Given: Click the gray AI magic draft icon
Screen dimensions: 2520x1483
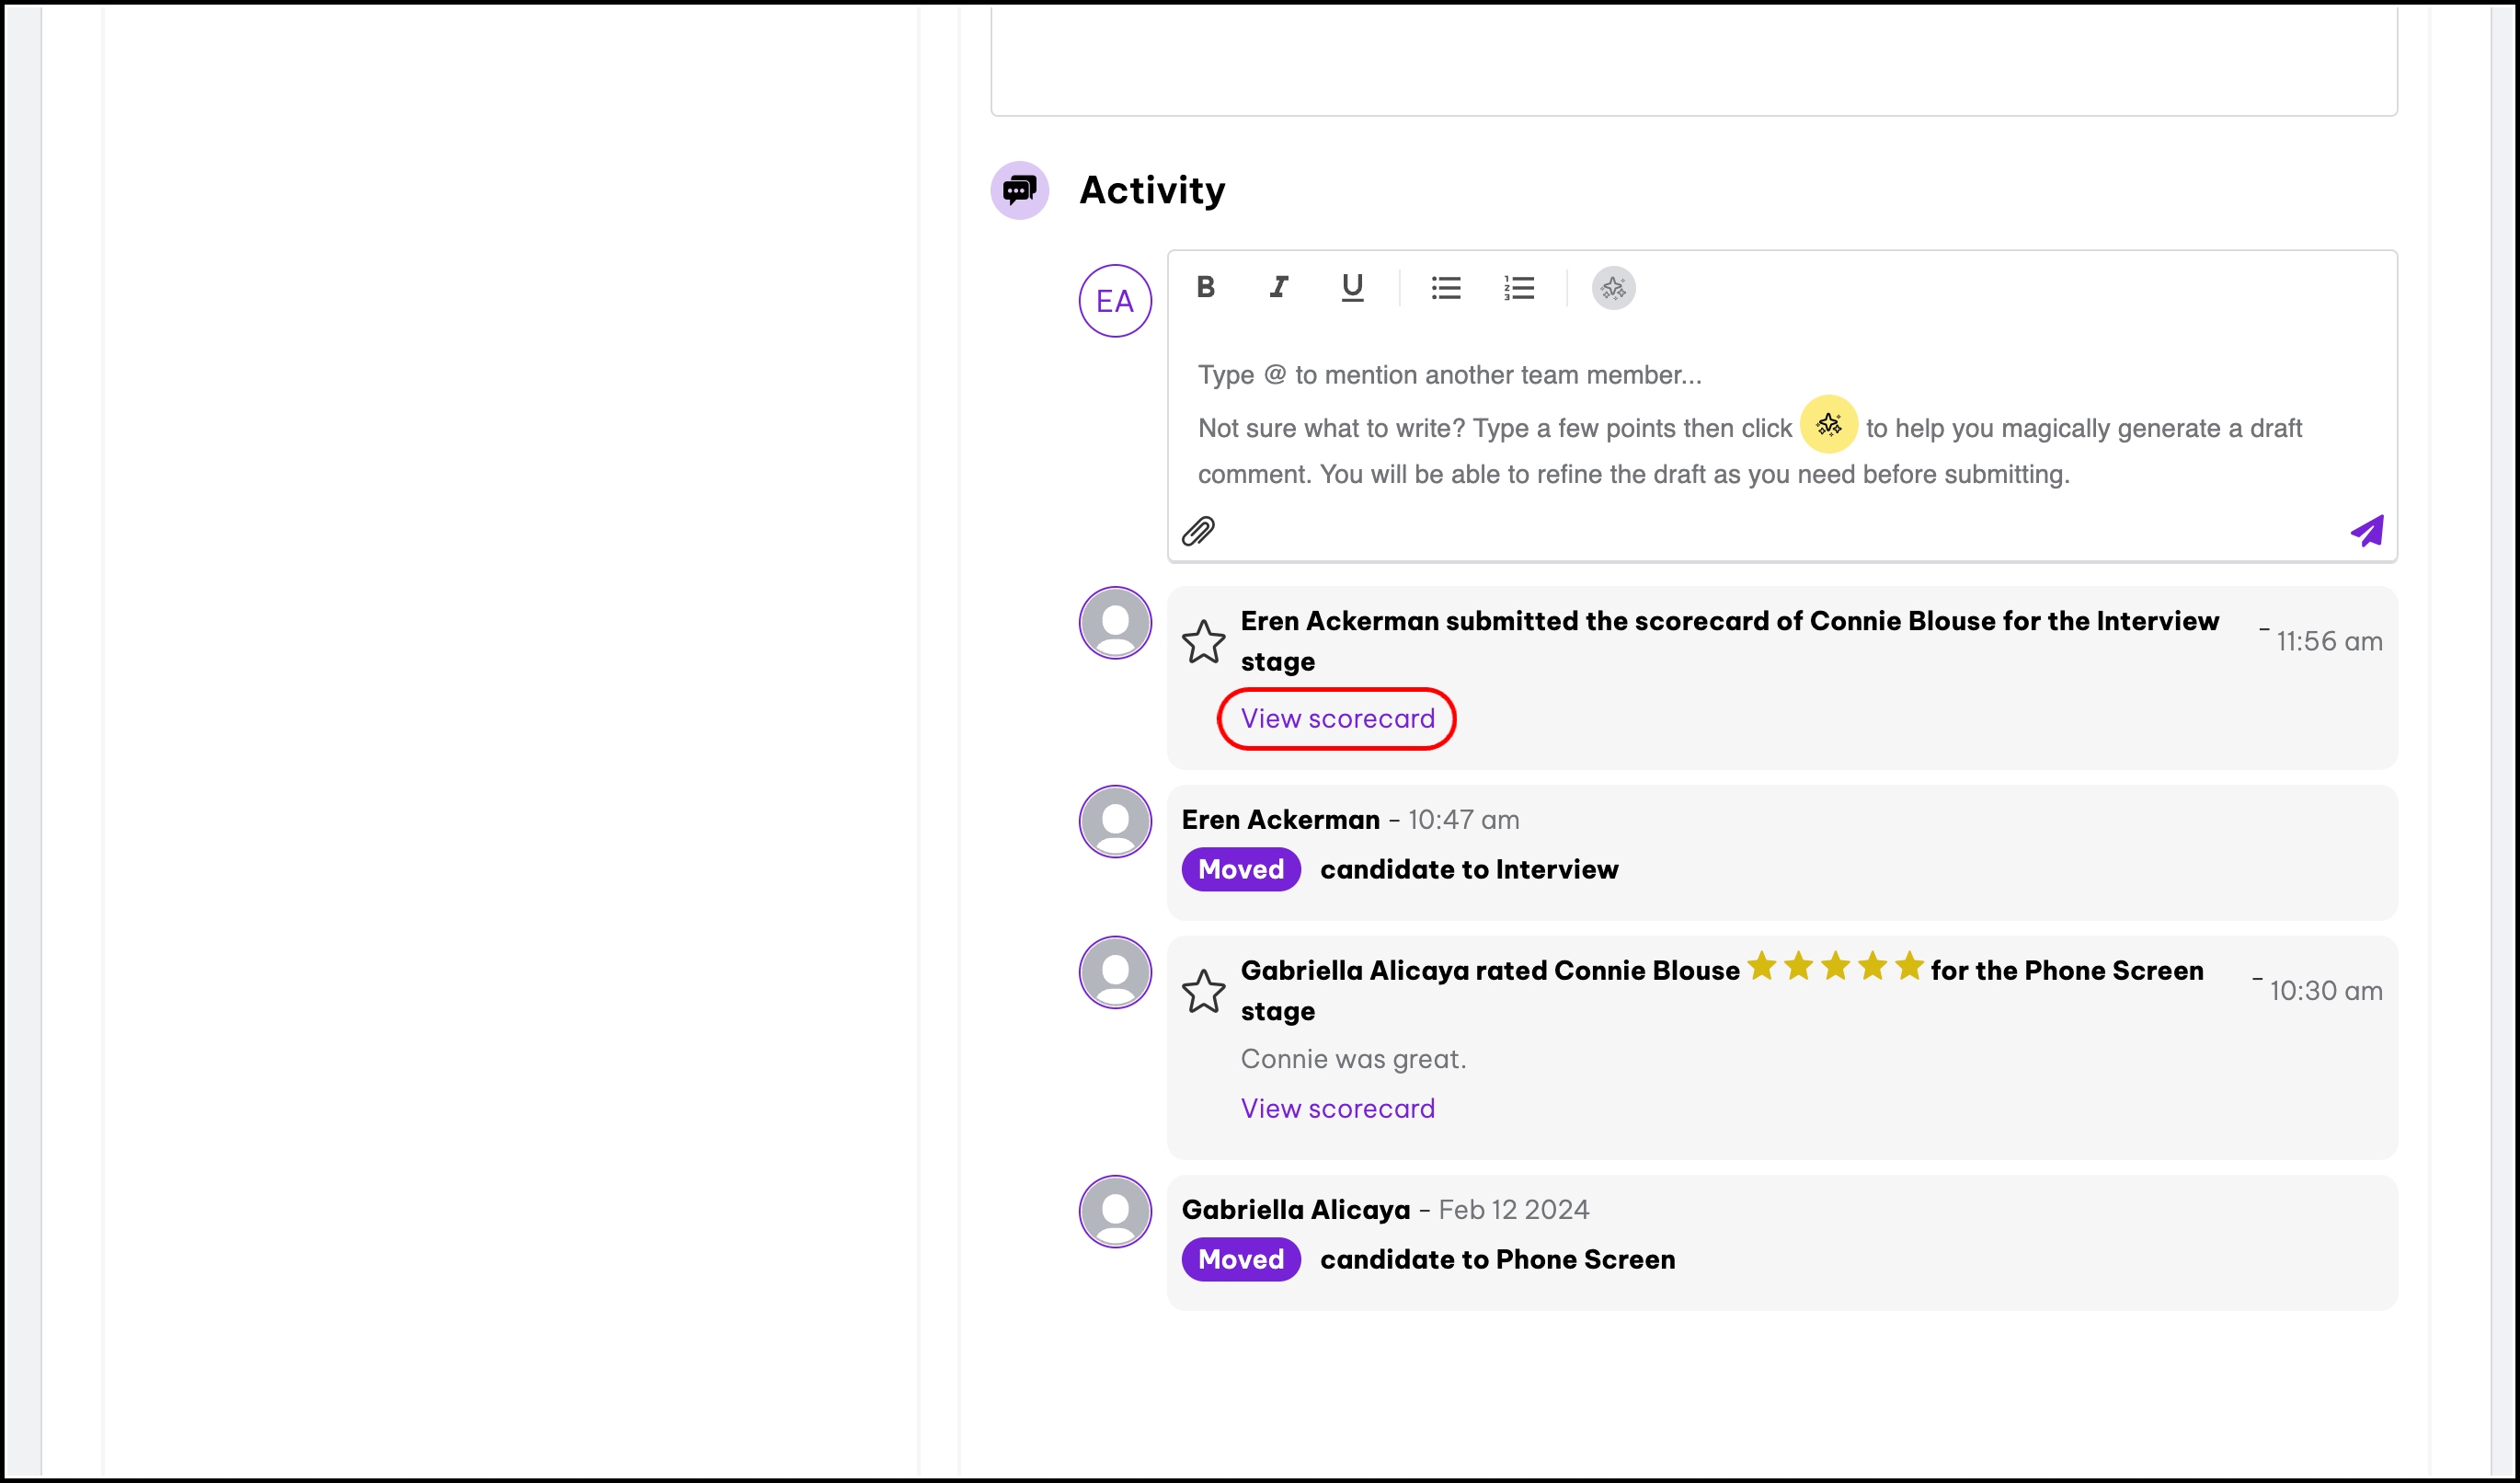Looking at the screenshot, I should point(1613,288).
